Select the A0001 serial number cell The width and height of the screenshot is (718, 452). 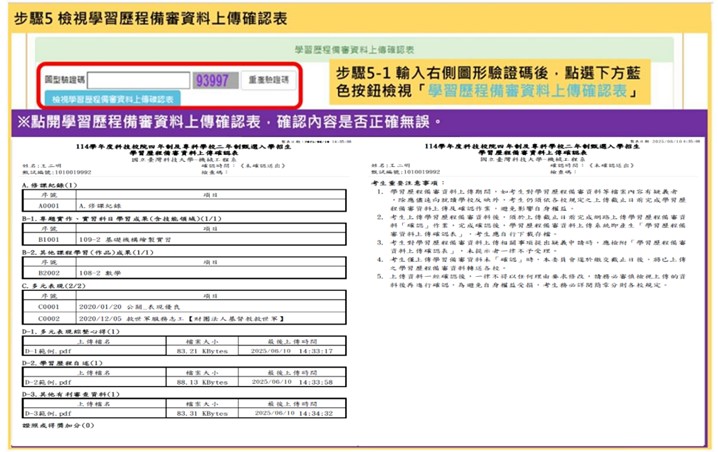point(49,206)
